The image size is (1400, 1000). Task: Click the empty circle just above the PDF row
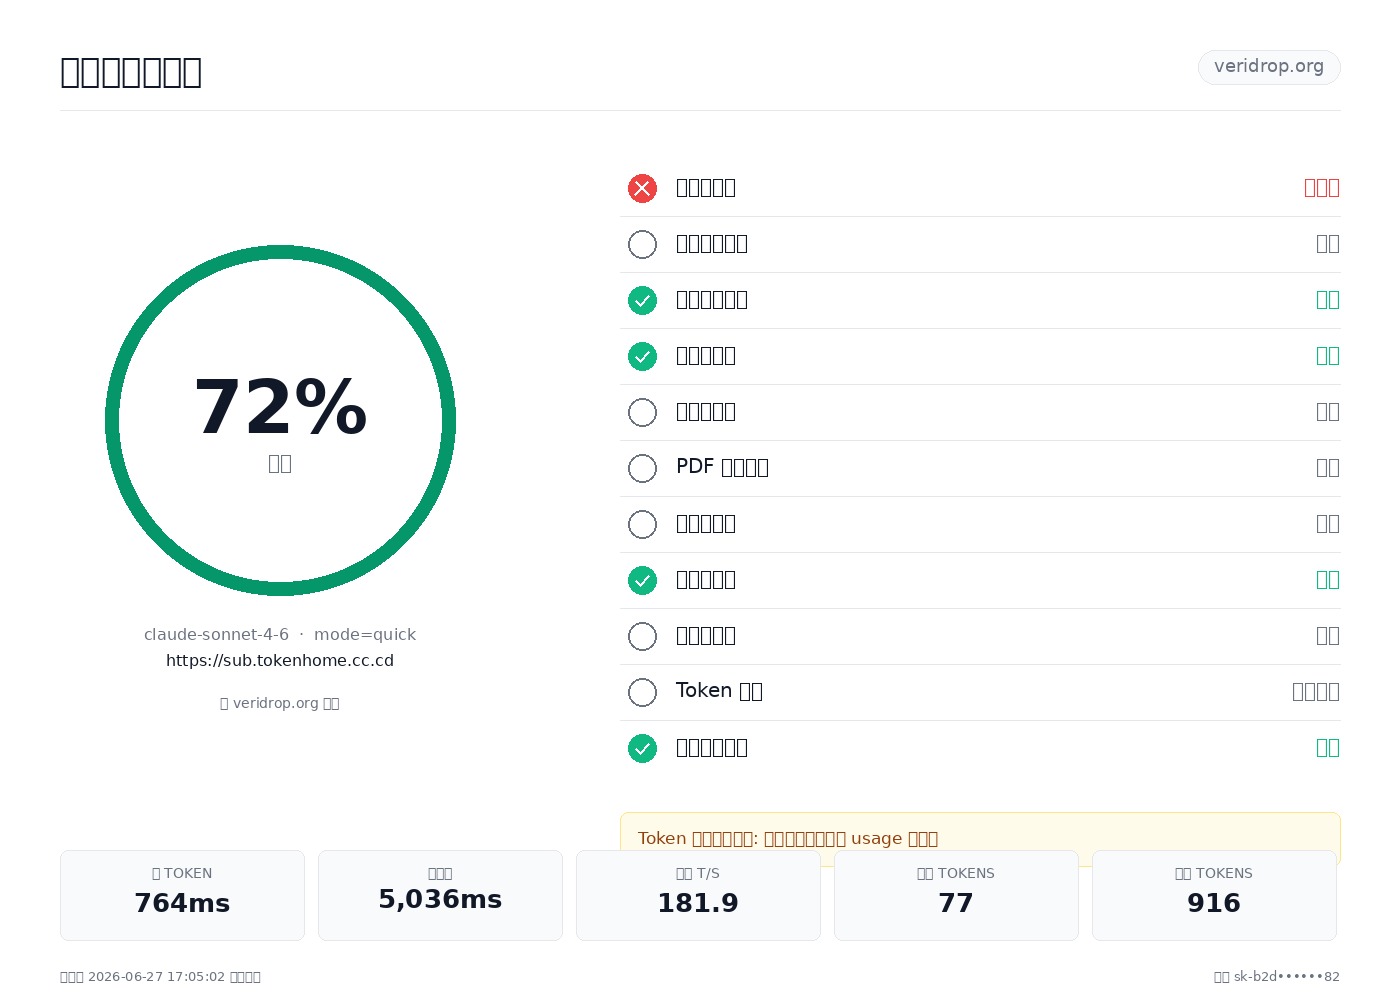click(642, 412)
